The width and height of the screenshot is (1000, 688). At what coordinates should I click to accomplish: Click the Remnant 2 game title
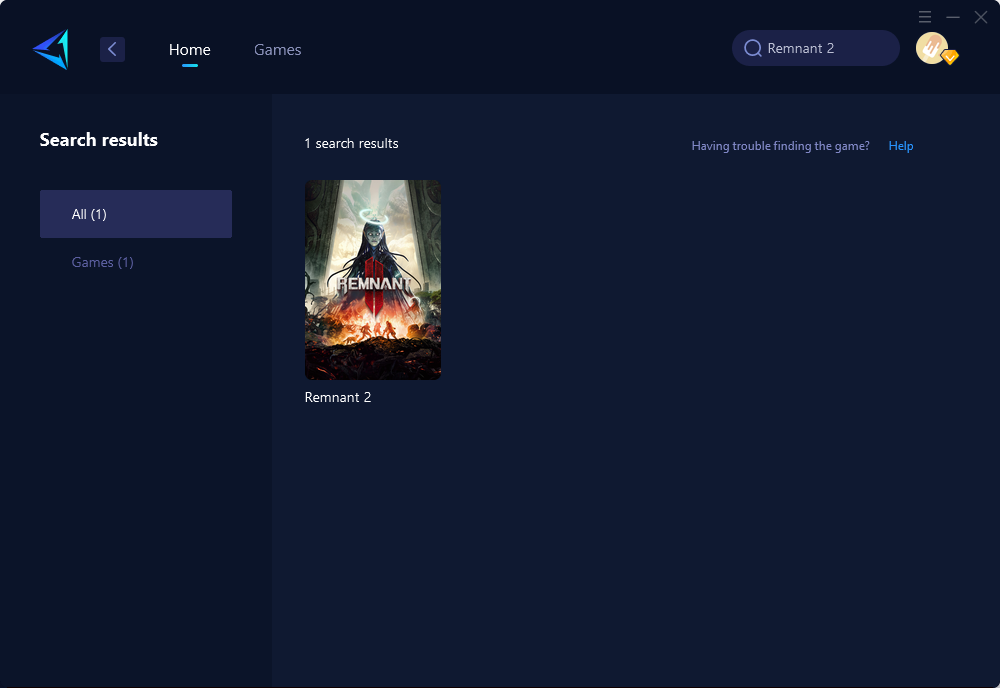point(338,397)
